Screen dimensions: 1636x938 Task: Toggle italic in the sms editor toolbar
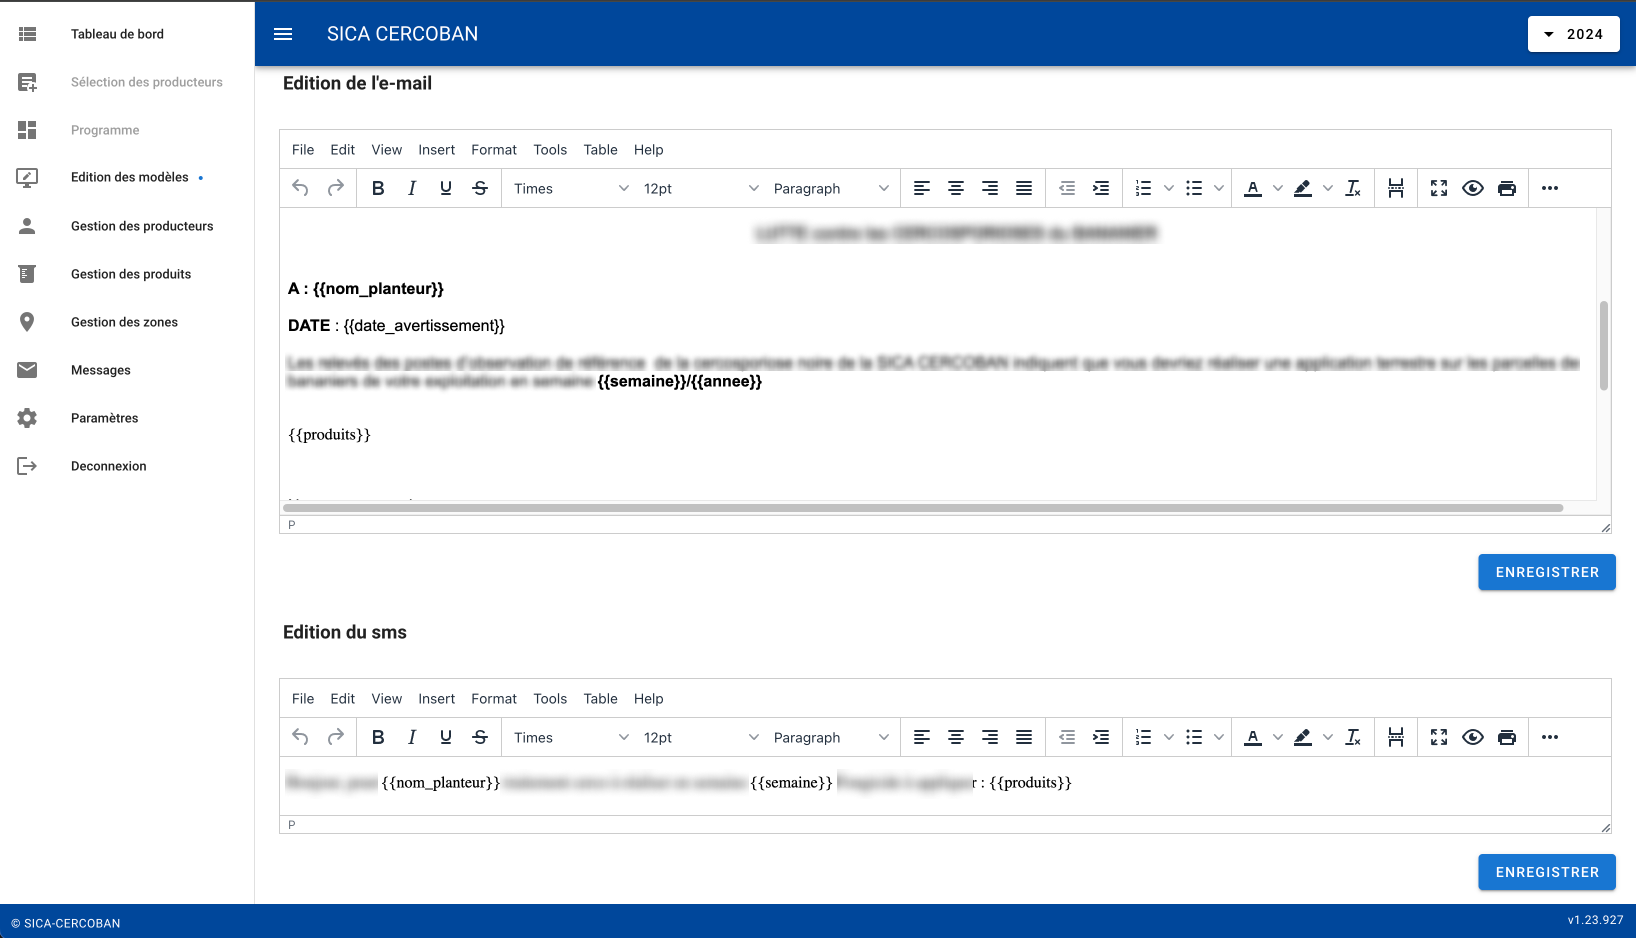[412, 737]
